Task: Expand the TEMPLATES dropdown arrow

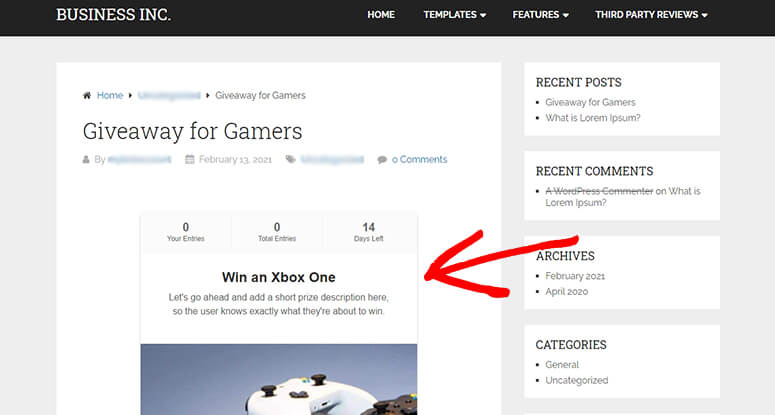Action: pyautogui.click(x=482, y=15)
